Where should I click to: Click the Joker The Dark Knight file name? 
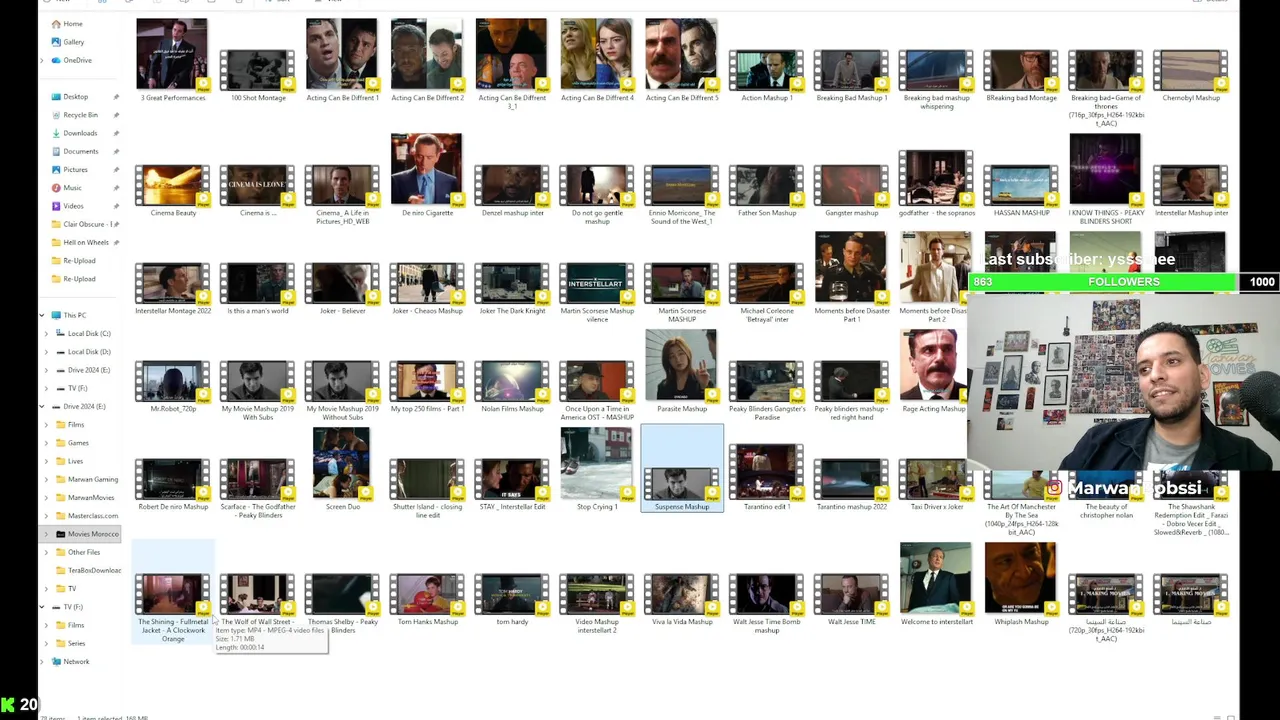(x=512, y=311)
